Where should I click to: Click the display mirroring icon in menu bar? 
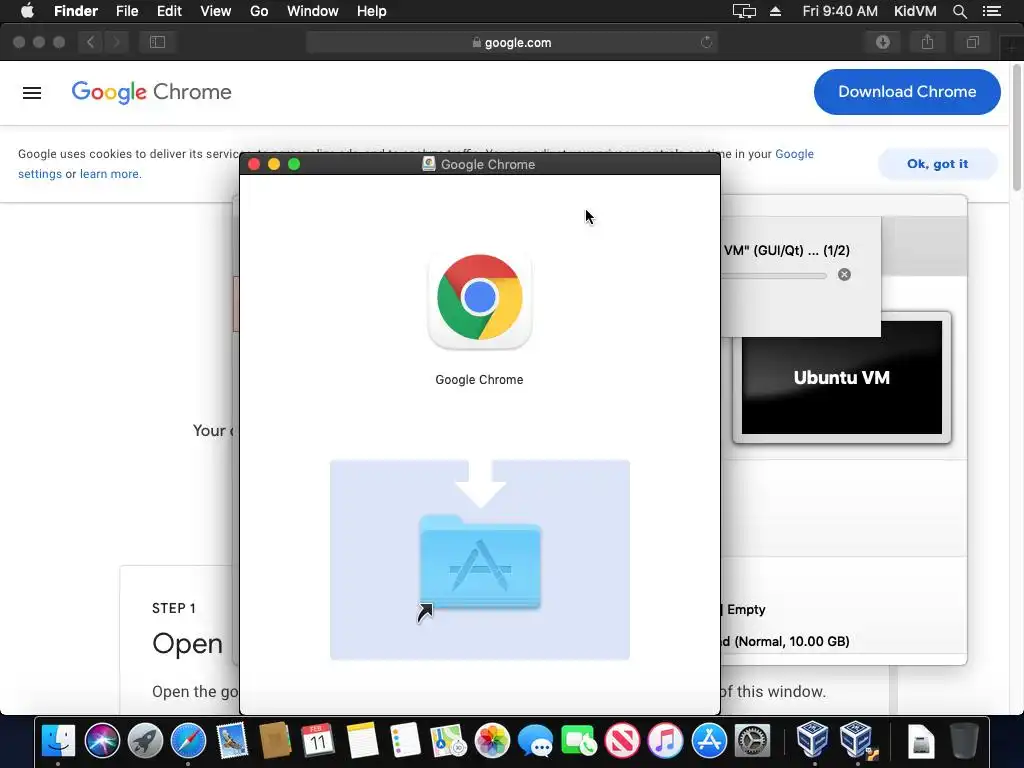pos(744,11)
